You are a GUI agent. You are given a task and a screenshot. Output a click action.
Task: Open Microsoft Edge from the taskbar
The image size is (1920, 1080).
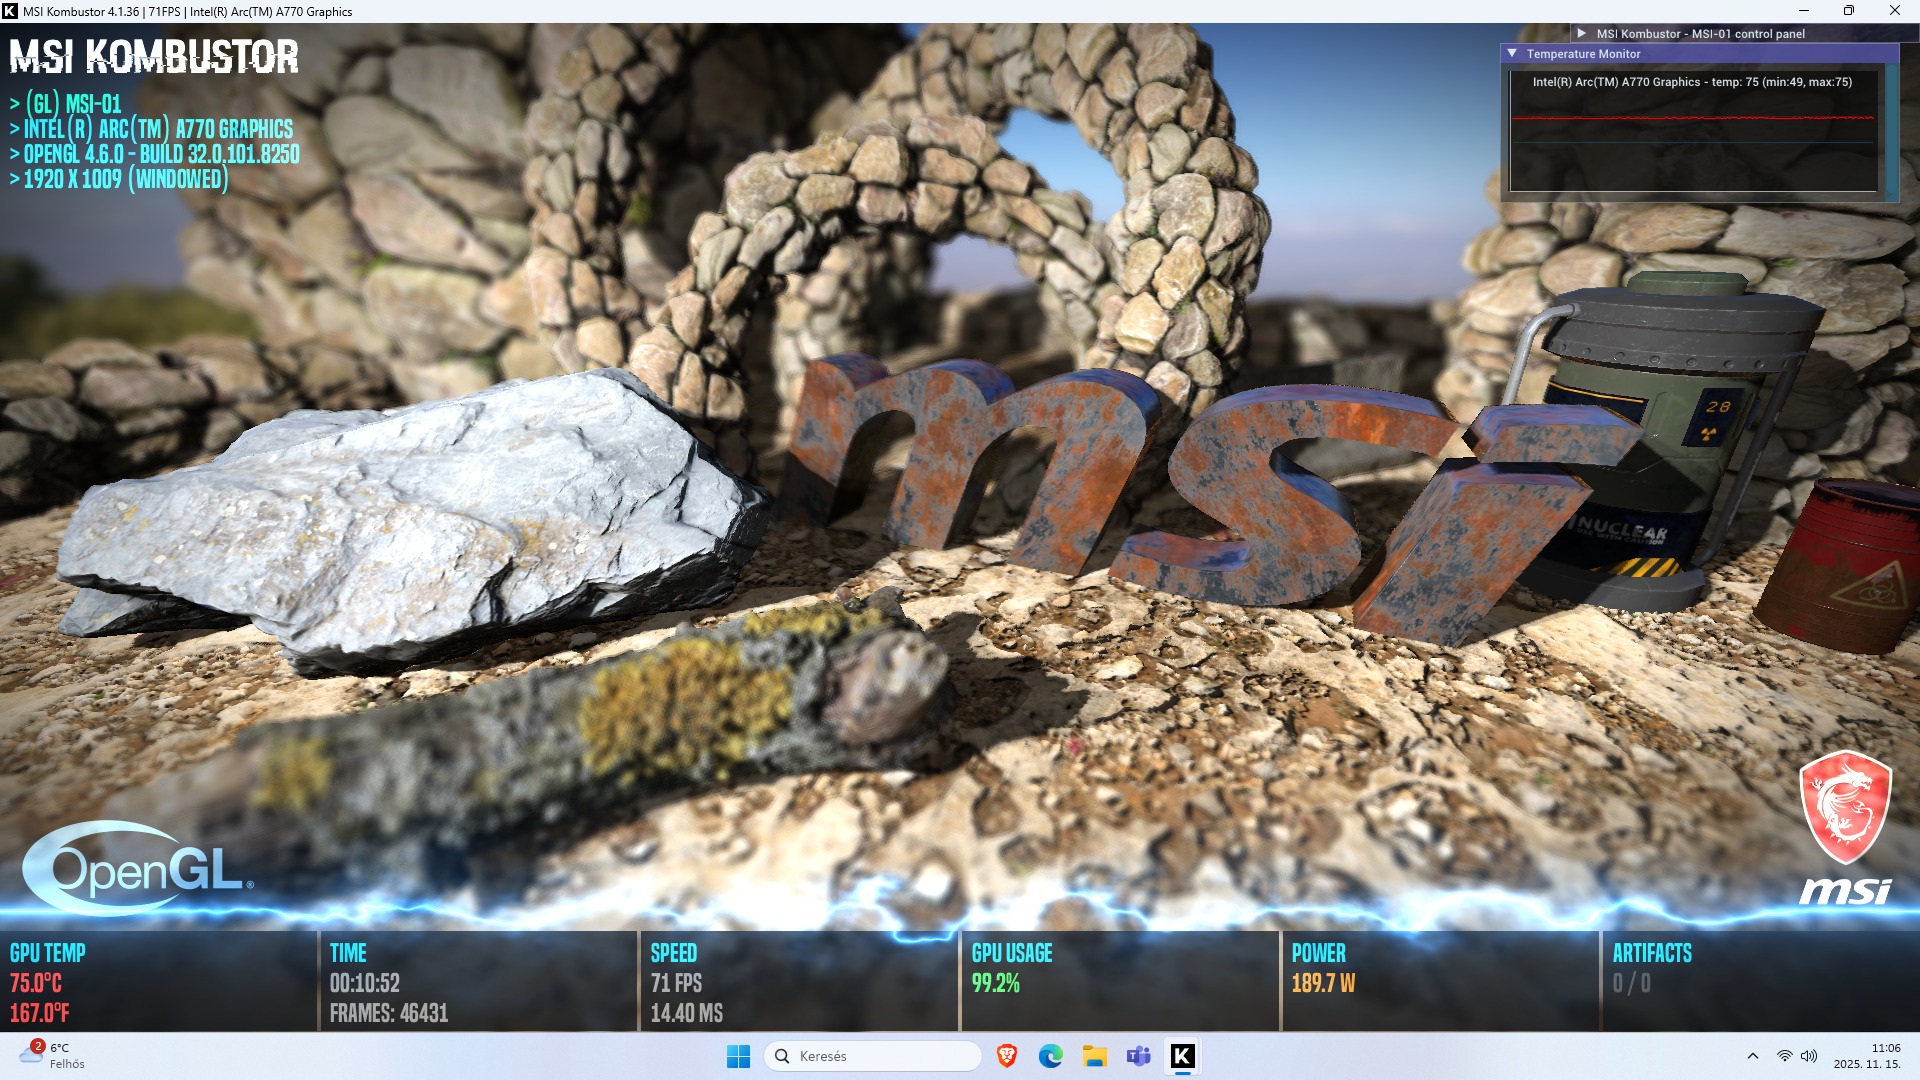[x=1050, y=1056]
